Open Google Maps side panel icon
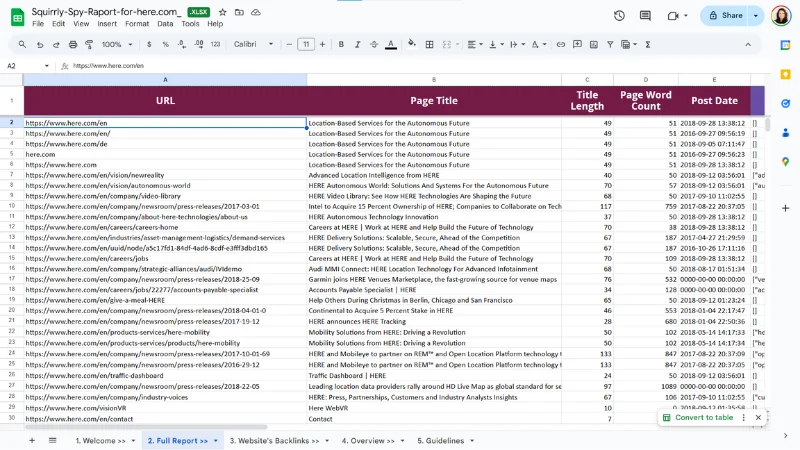The height and width of the screenshot is (450, 800). [785, 161]
